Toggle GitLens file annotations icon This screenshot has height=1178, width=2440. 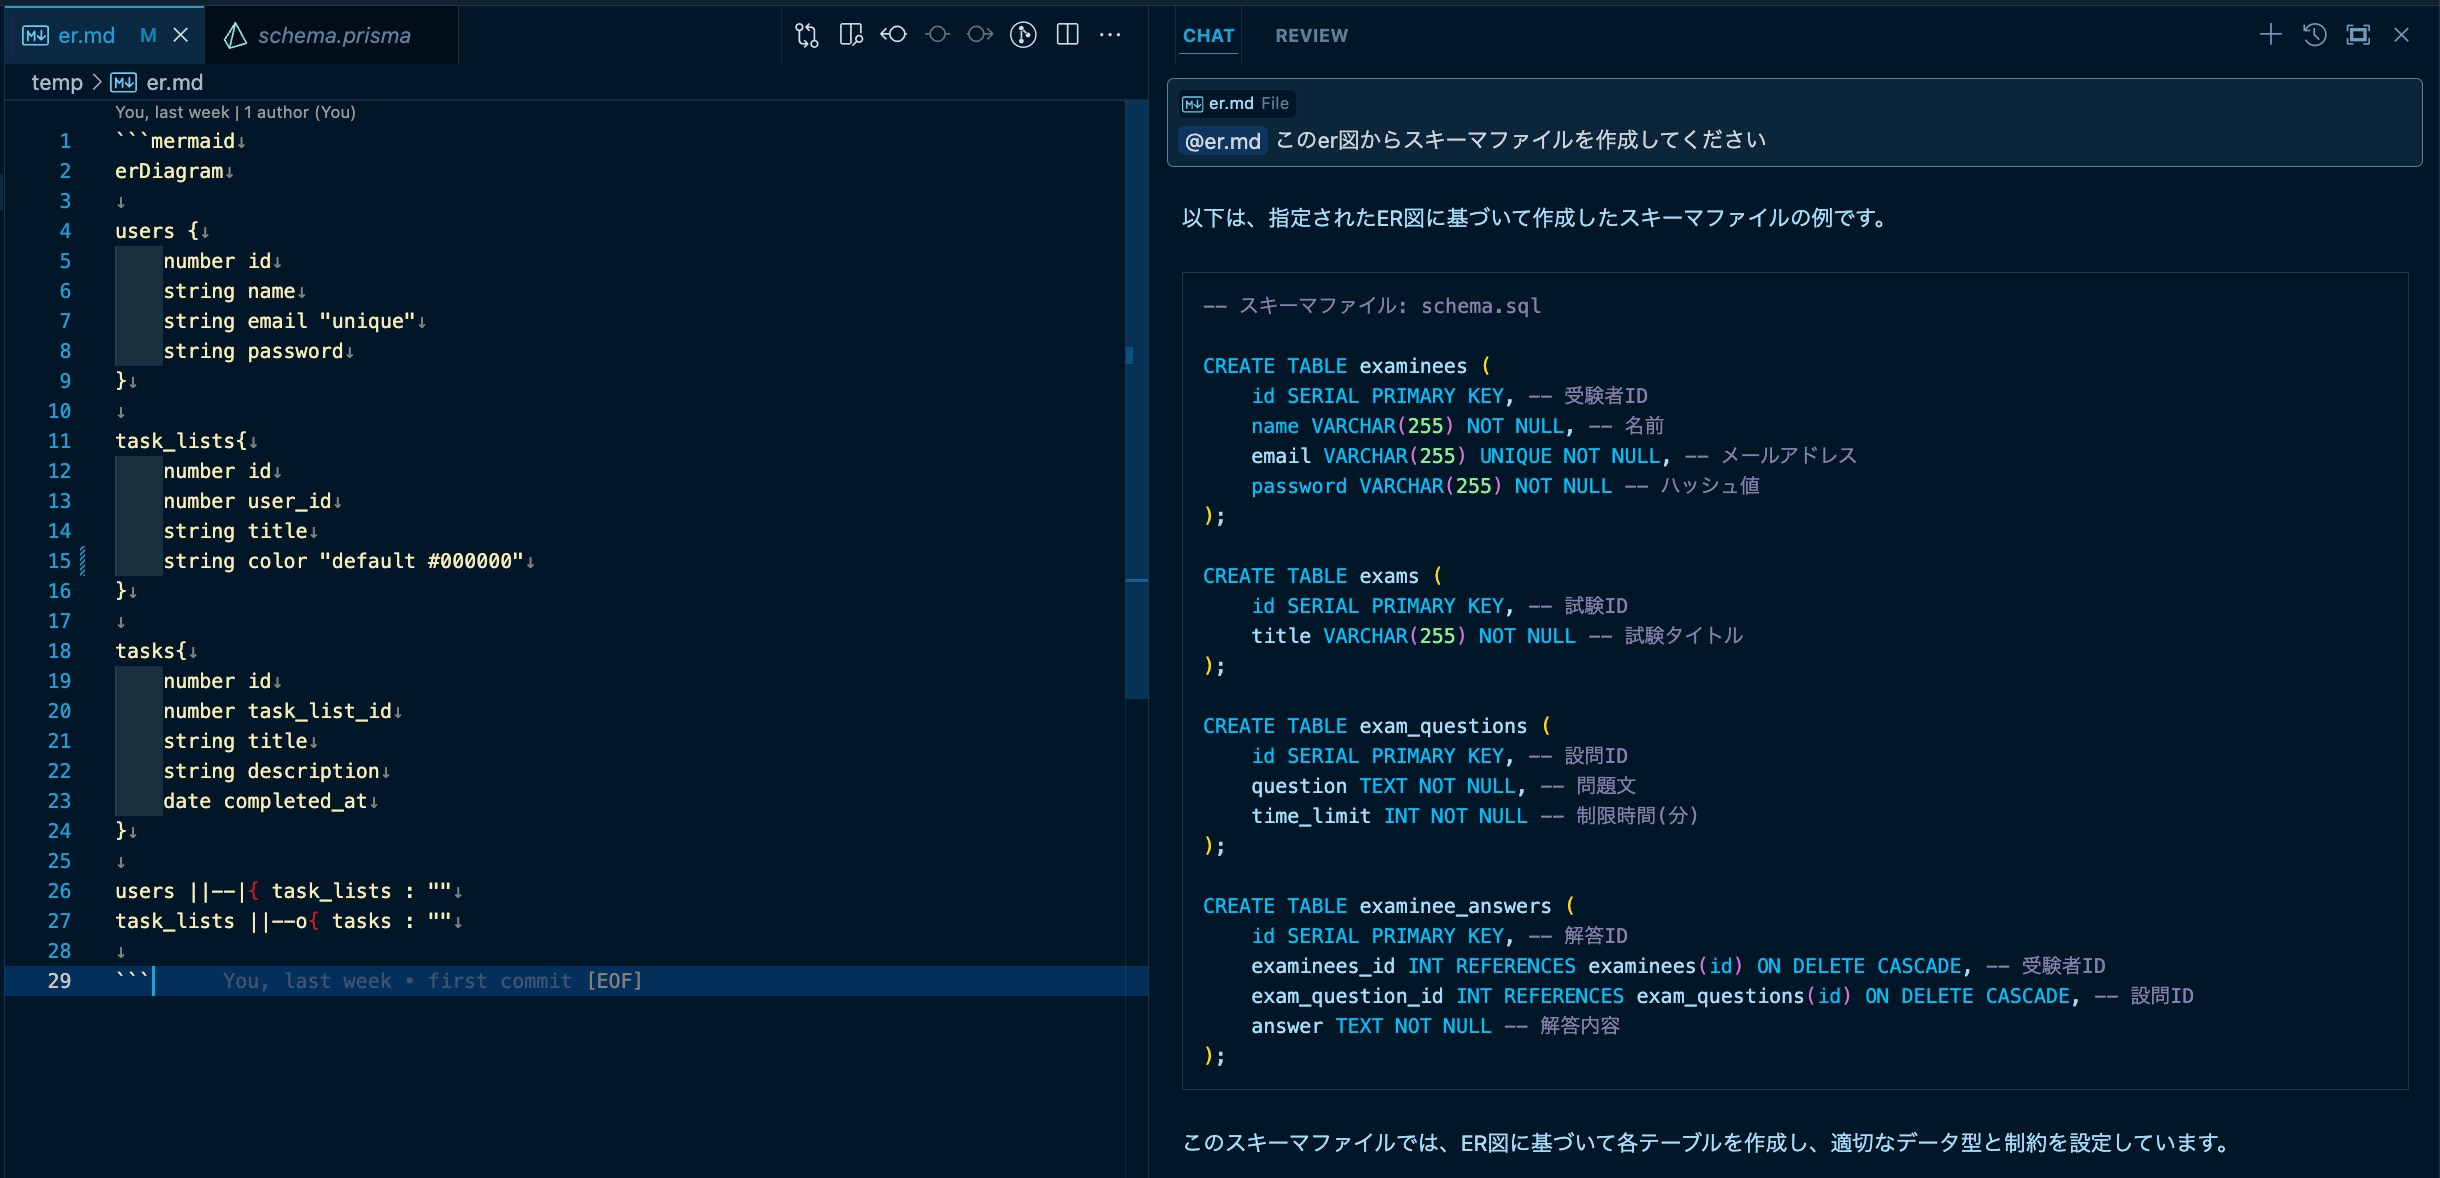tap(1023, 35)
